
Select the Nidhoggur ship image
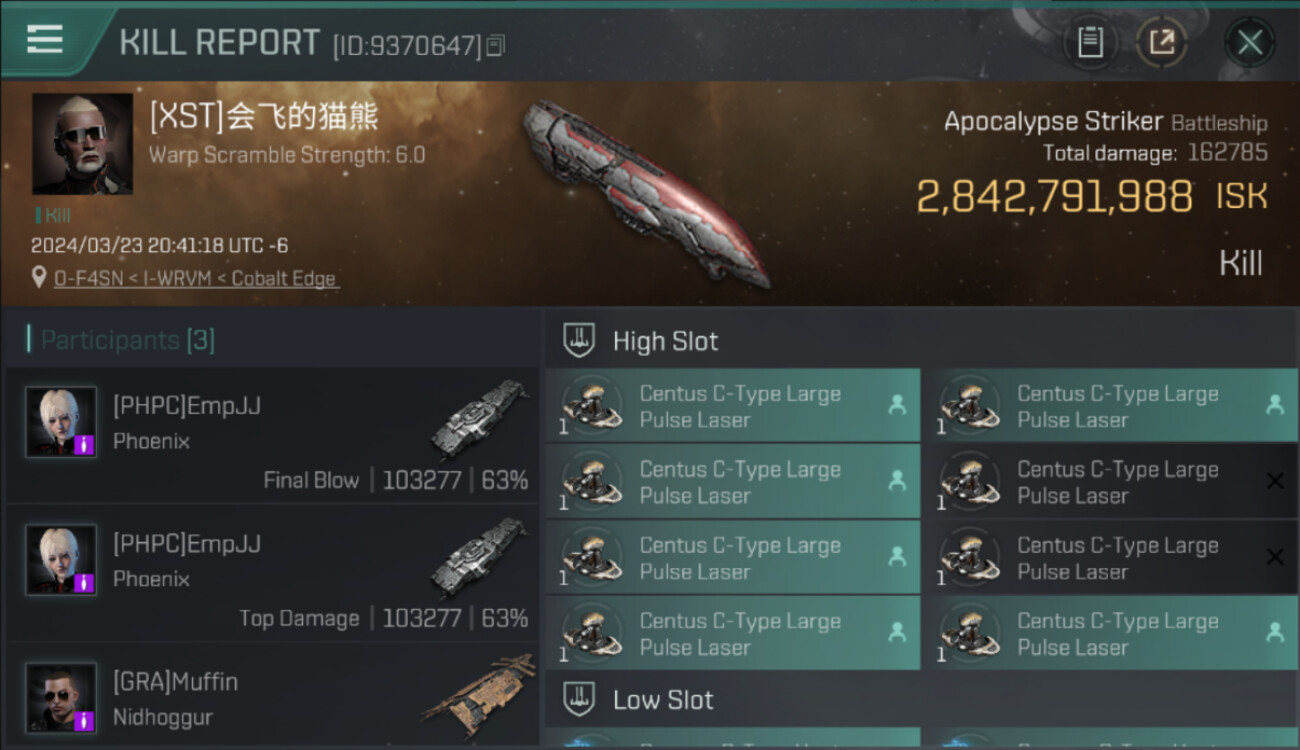[x=479, y=690]
